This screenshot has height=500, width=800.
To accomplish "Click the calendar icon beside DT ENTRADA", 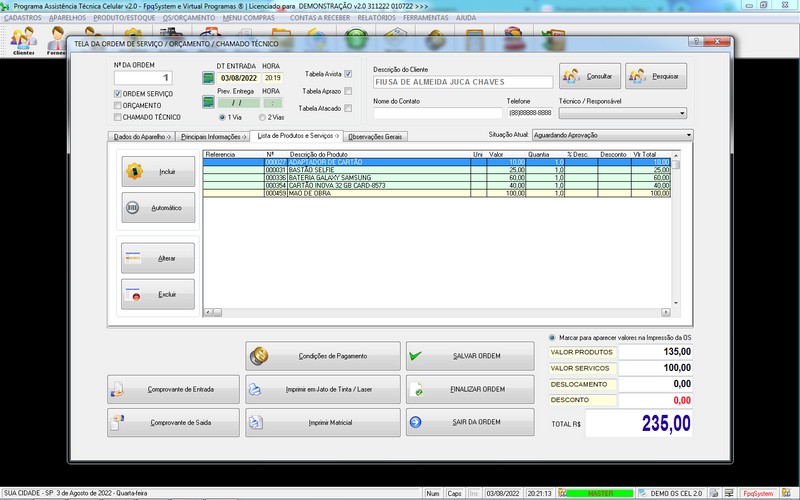I will (208, 78).
